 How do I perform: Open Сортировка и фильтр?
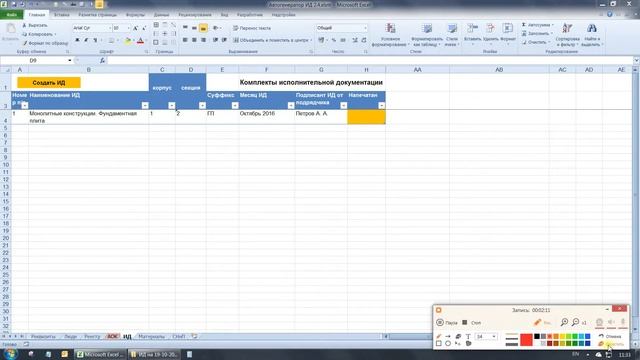[x=567, y=35]
